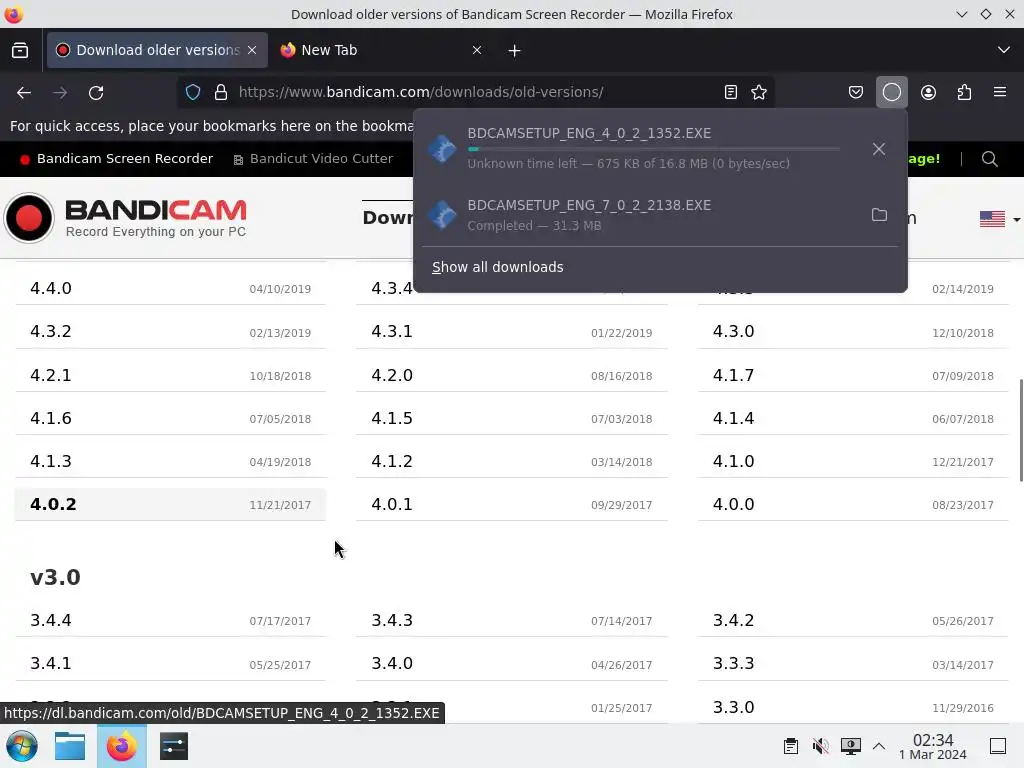
Task: Click the Bandicam logo
Action: click(125, 217)
